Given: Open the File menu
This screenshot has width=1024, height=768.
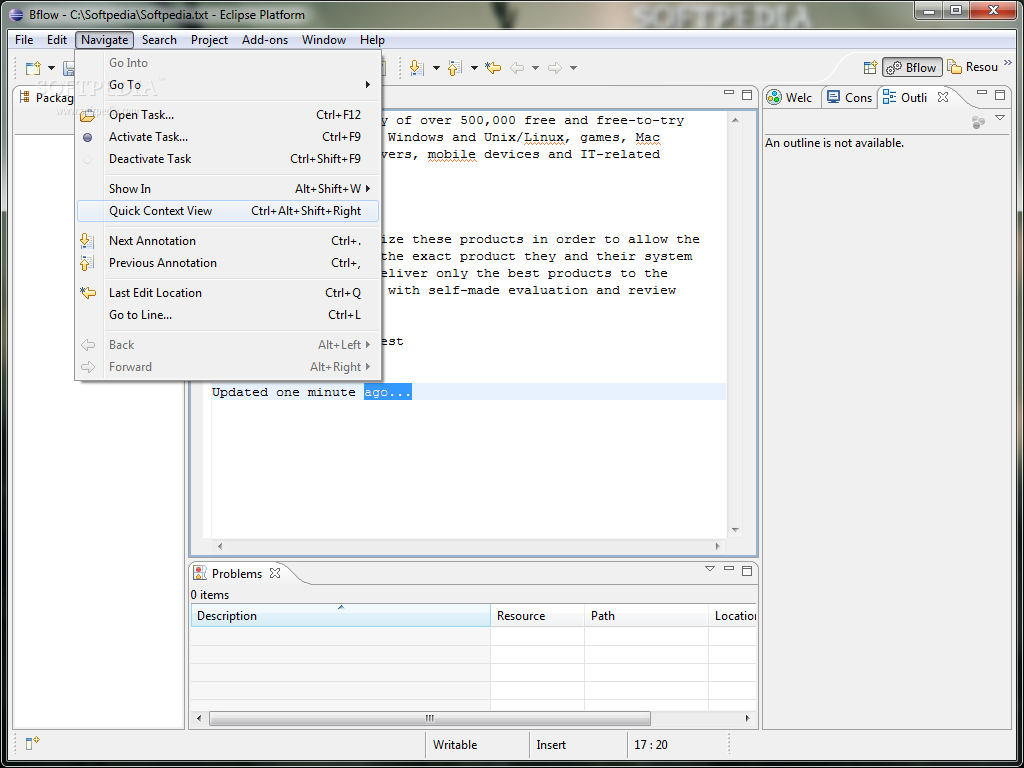Looking at the screenshot, I should (24, 40).
